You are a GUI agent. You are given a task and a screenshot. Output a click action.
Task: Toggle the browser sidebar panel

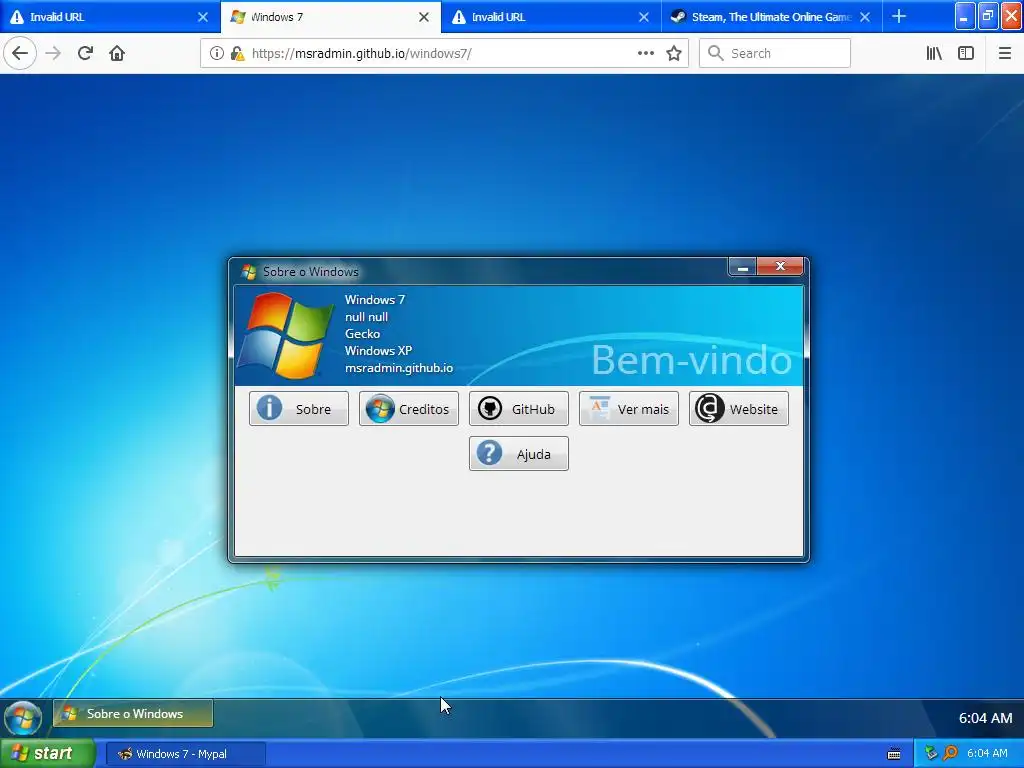[966, 53]
